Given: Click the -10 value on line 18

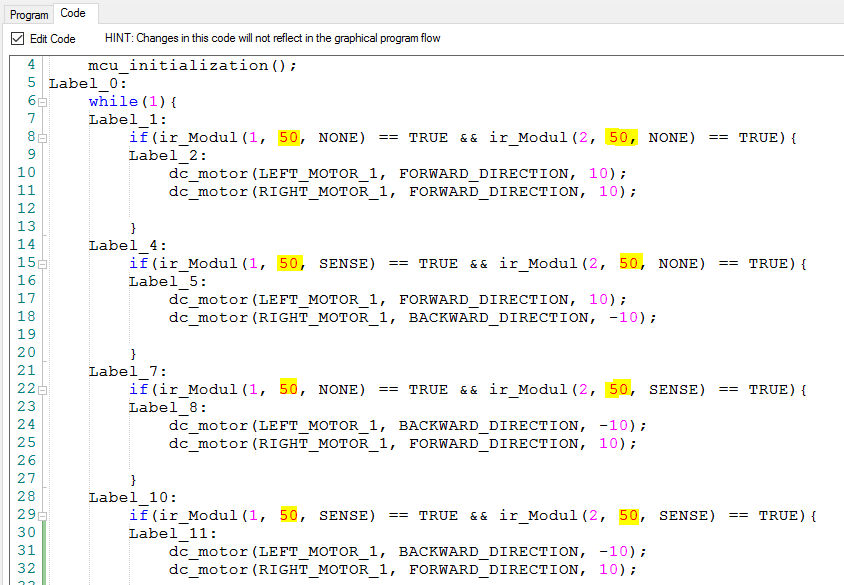Looking at the screenshot, I should pyautogui.click(x=623, y=318).
